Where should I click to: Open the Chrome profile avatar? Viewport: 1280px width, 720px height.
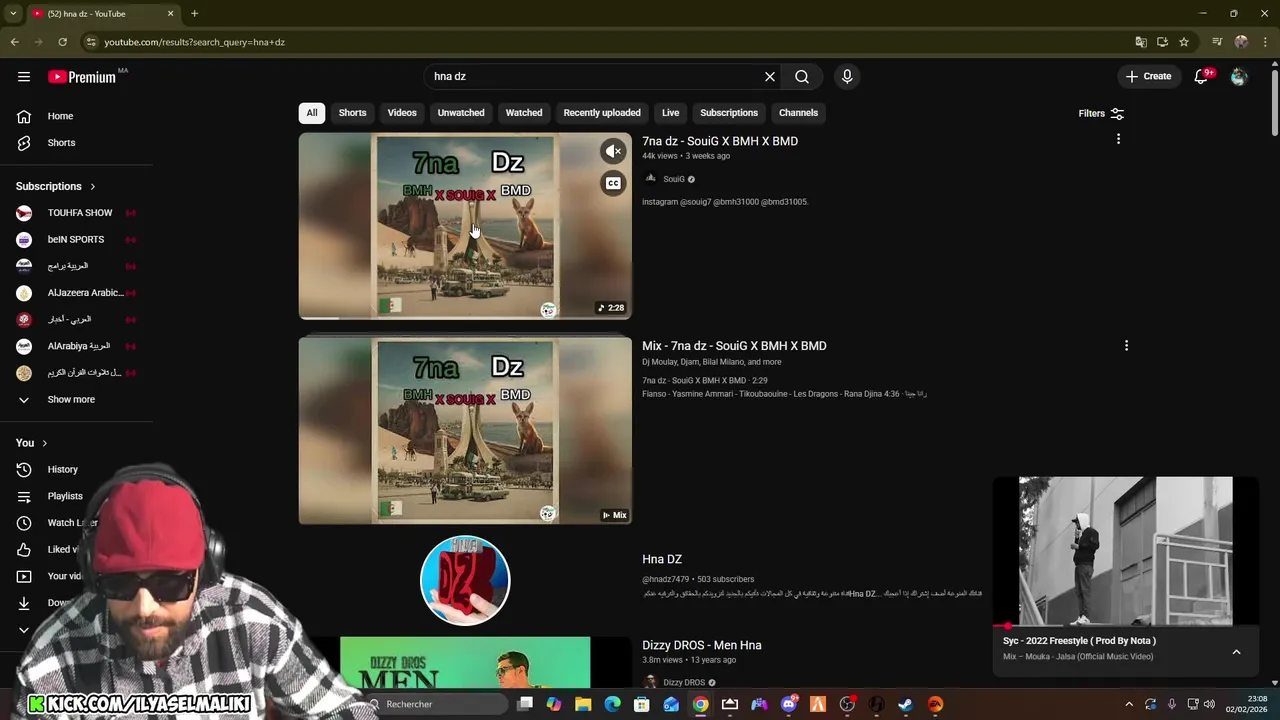1241,42
